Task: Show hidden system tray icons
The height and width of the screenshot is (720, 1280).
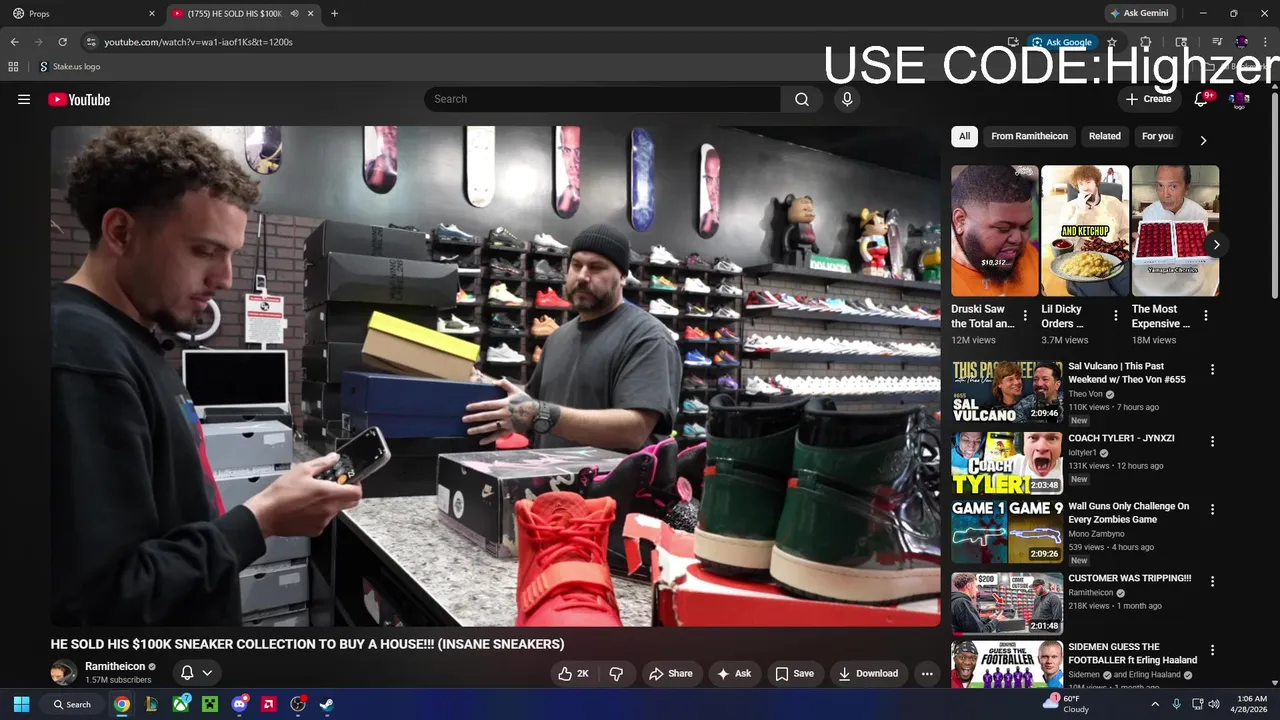Action: tap(1155, 704)
